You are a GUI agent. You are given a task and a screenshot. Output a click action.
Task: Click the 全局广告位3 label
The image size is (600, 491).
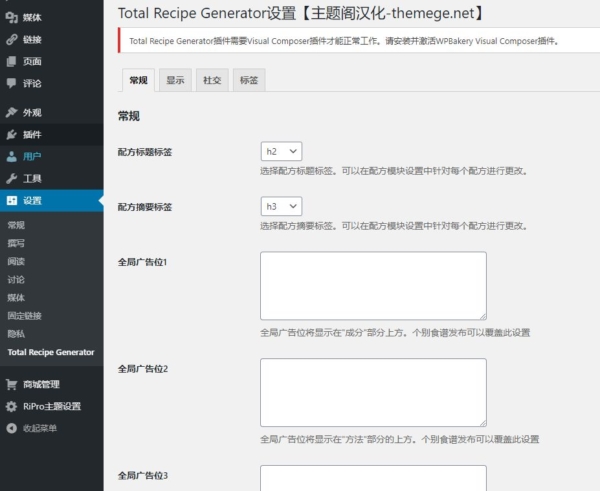tap(143, 476)
